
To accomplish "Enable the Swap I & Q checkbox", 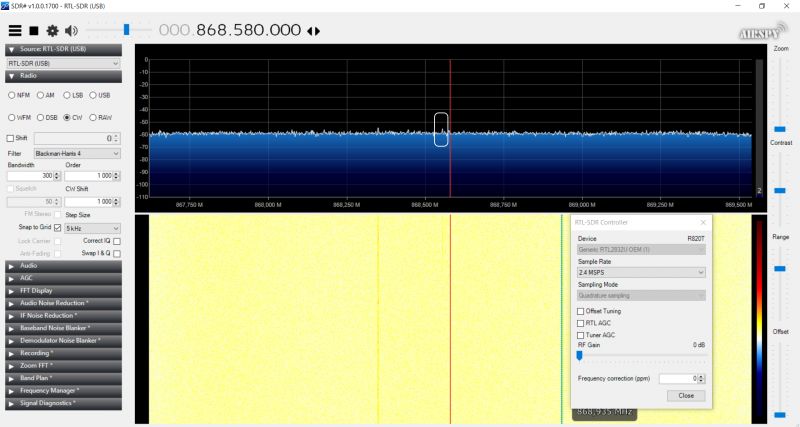I will [x=117, y=254].
